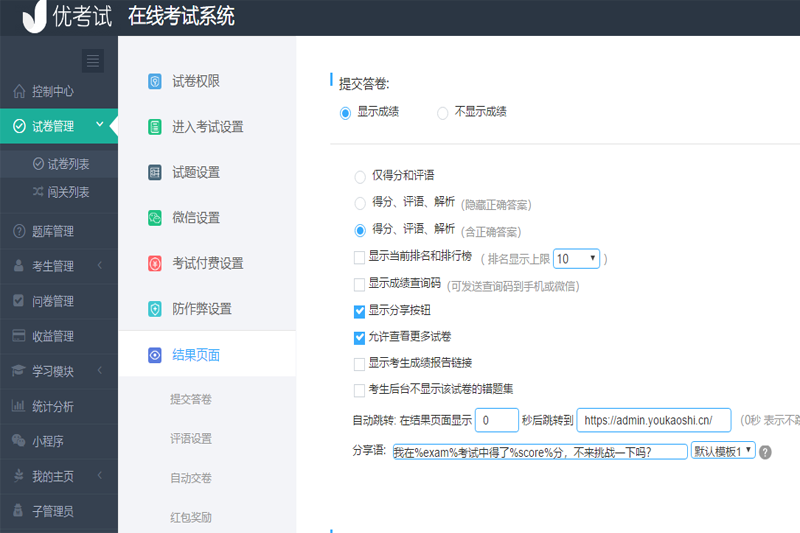
Task: Click the 微信设置 green WeChat icon
Action: [x=155, y=218]
